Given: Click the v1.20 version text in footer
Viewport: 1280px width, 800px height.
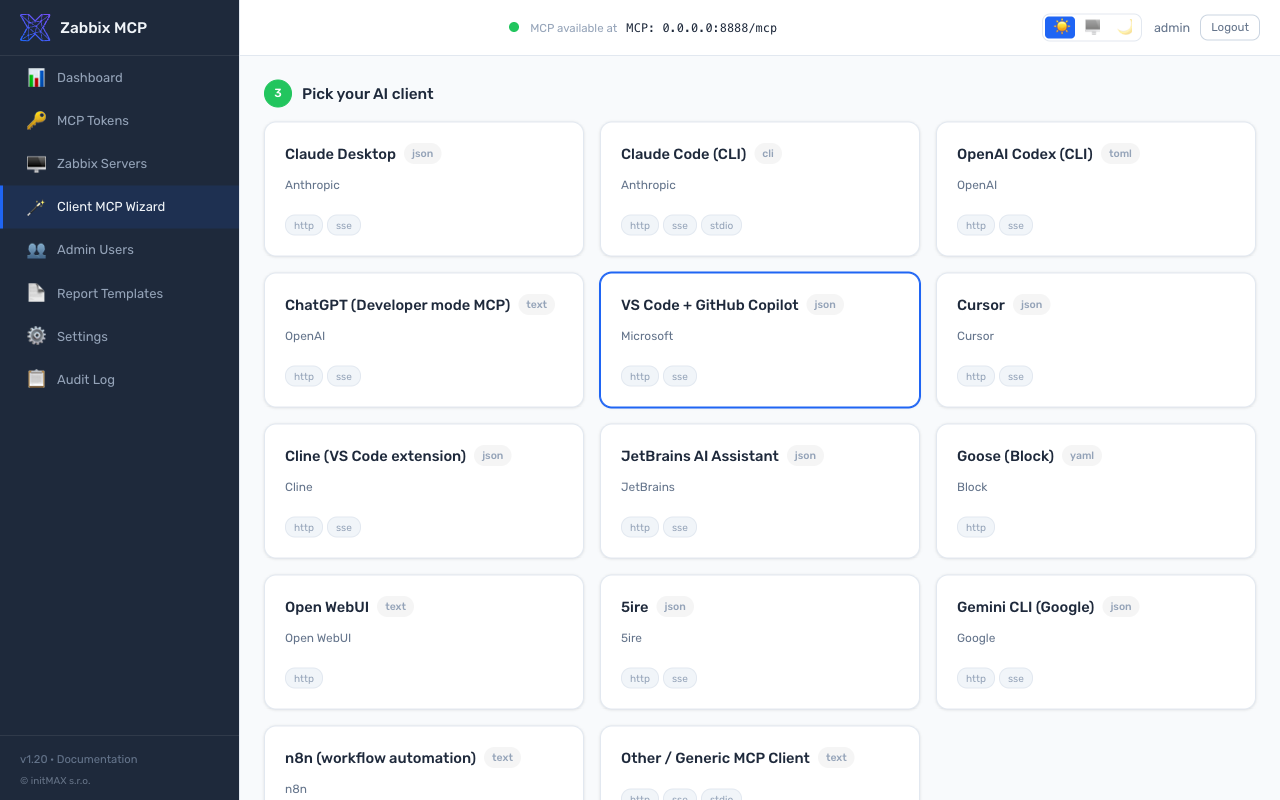Looking at the screenshot, I should point(33,759).
